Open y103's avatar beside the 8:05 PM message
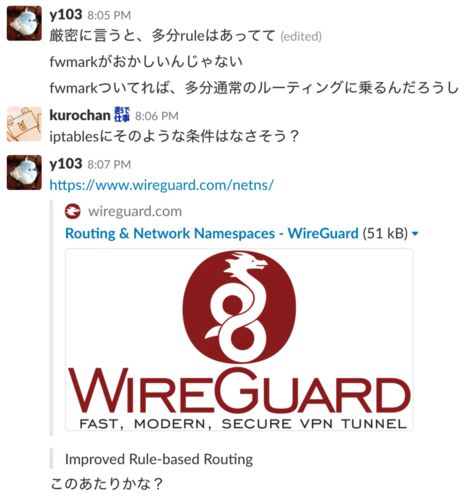This screenshot has height=500, width=464. 24,23
